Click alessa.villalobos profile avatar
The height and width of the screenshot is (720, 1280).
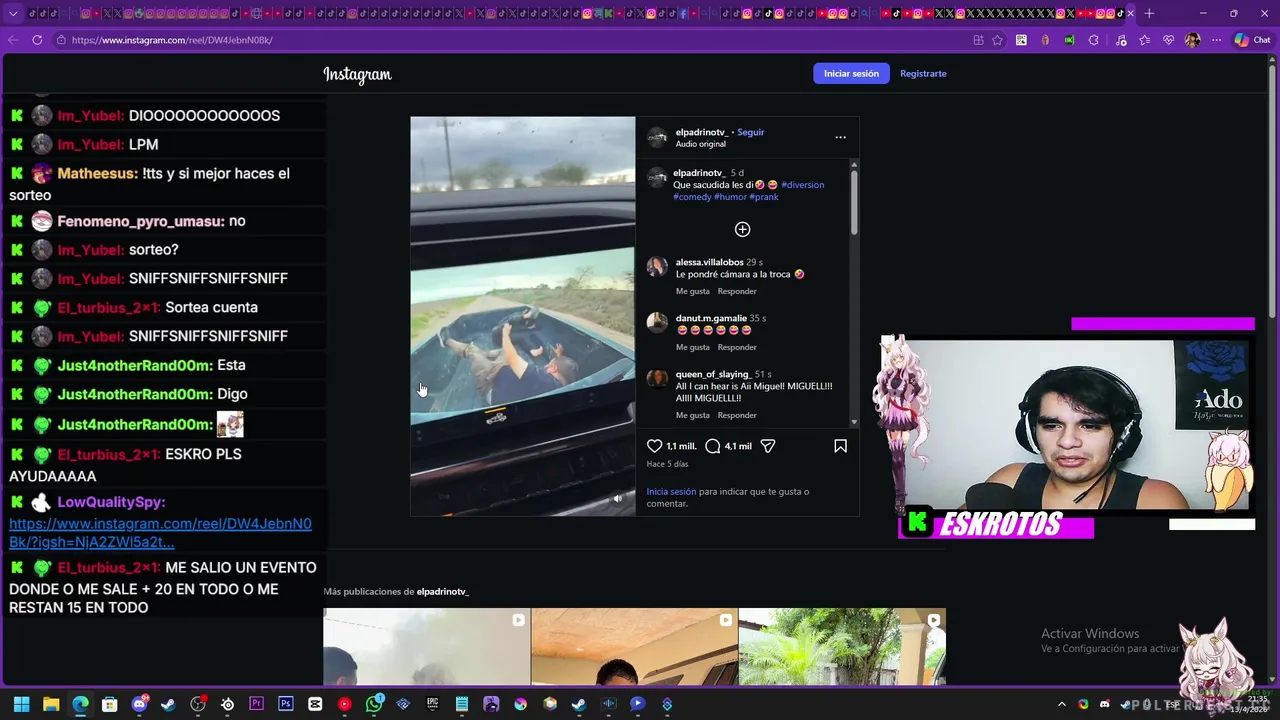(x=657, y=266)
